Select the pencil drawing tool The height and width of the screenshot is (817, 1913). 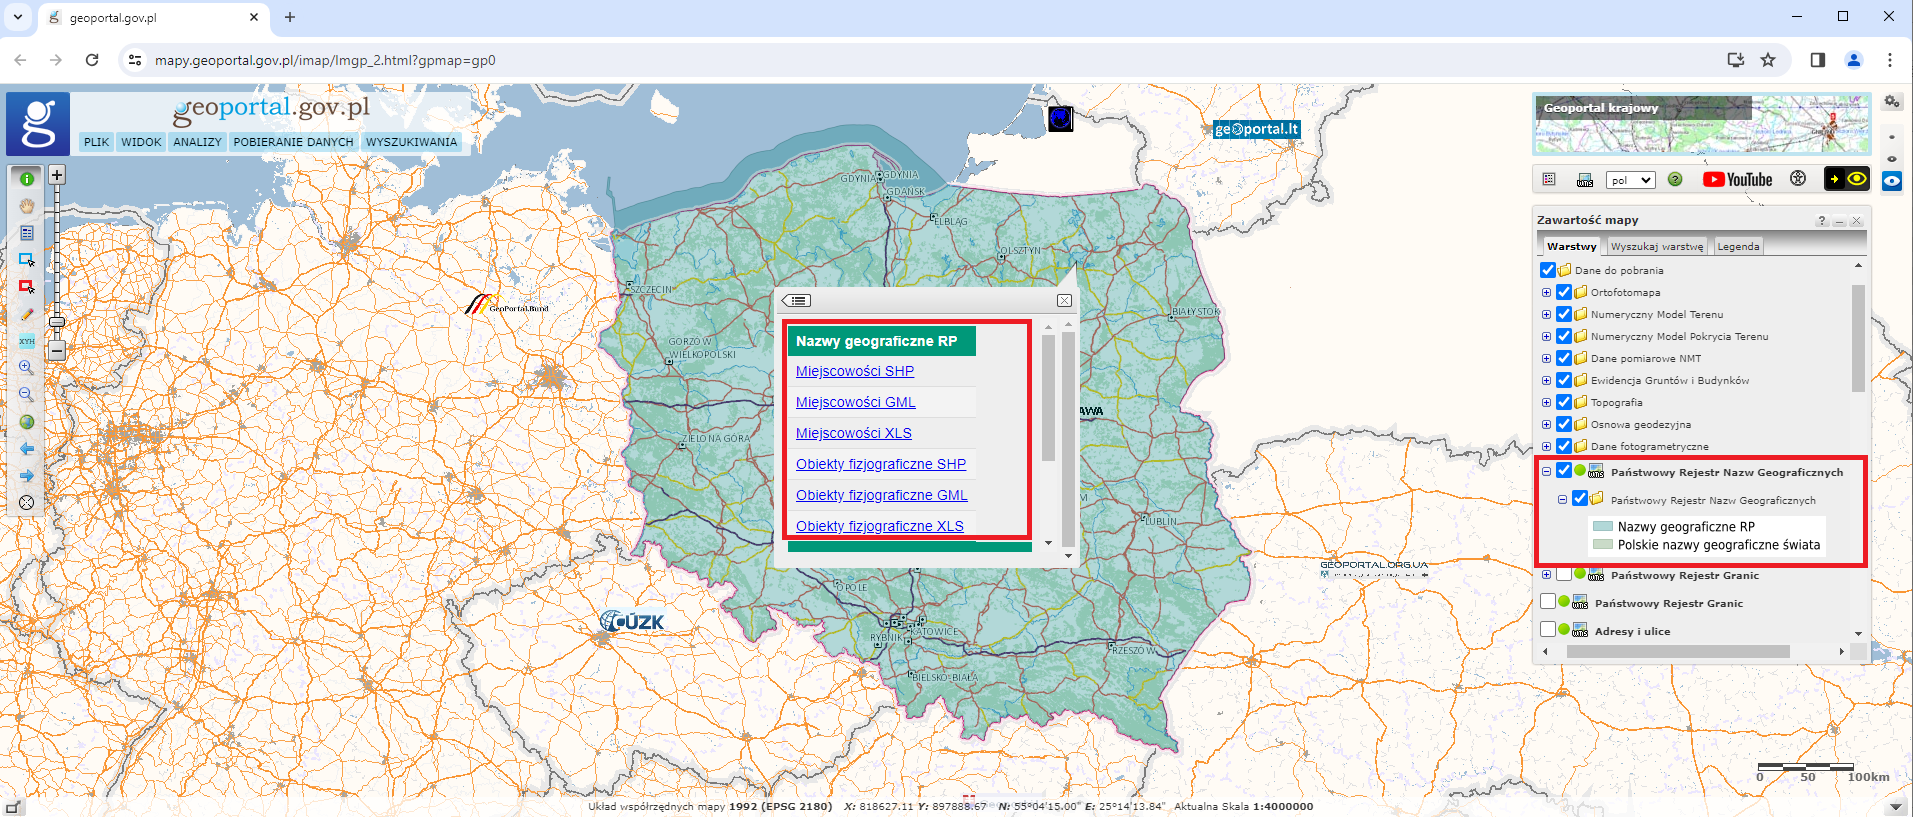click(27, 314)
